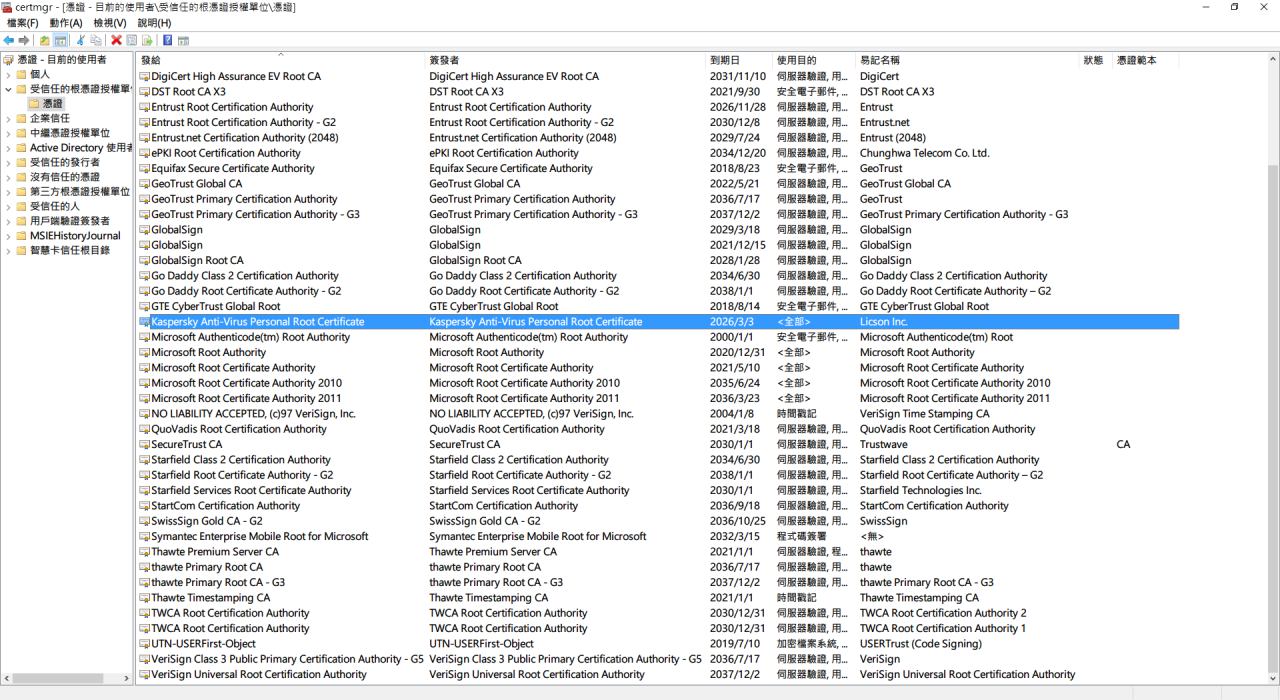
Task: Expand the 受信任的發行者 node arrow
Action: tap(8, 162)
